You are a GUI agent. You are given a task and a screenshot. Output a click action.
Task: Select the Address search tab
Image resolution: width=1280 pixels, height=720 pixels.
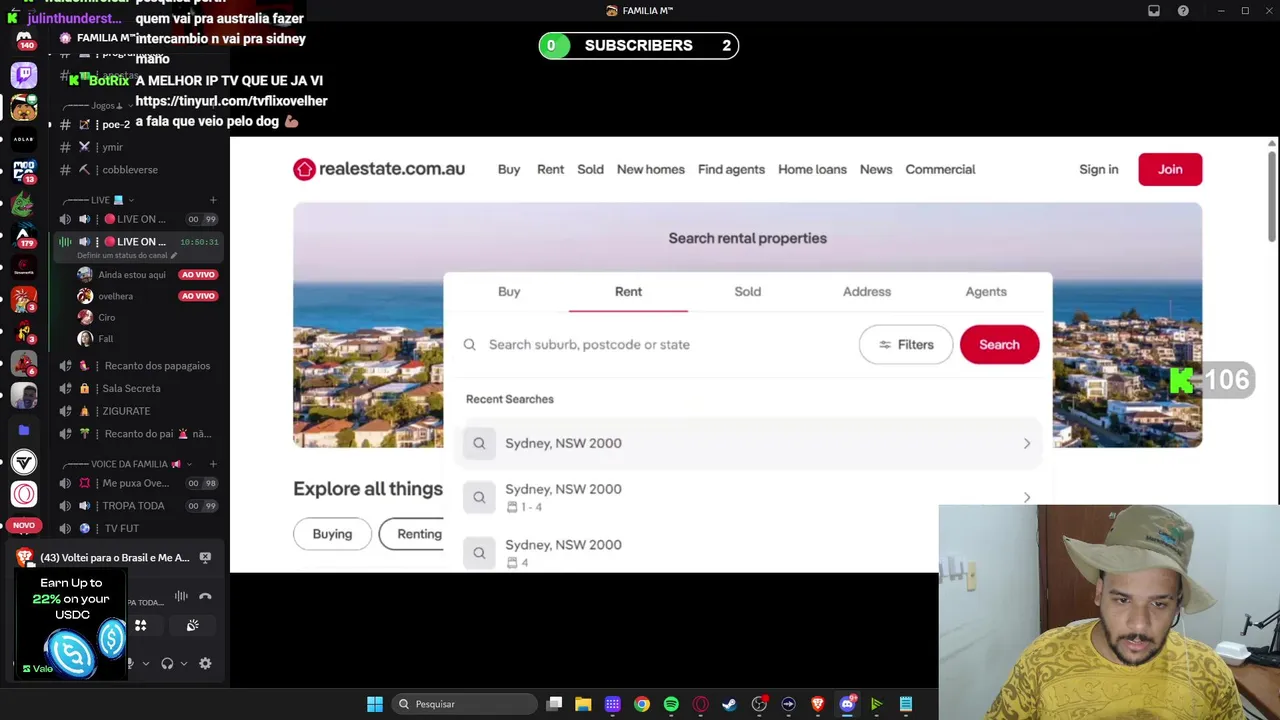[867, 291]
